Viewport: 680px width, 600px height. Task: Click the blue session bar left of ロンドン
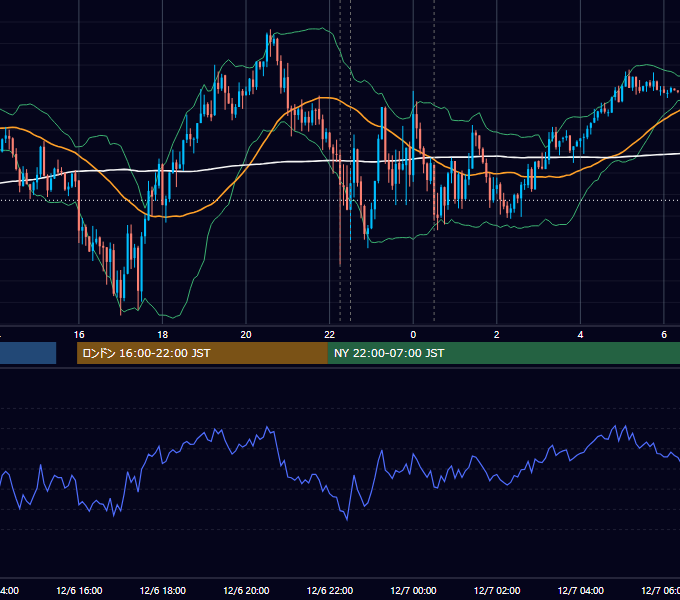(x=28, y=353)
